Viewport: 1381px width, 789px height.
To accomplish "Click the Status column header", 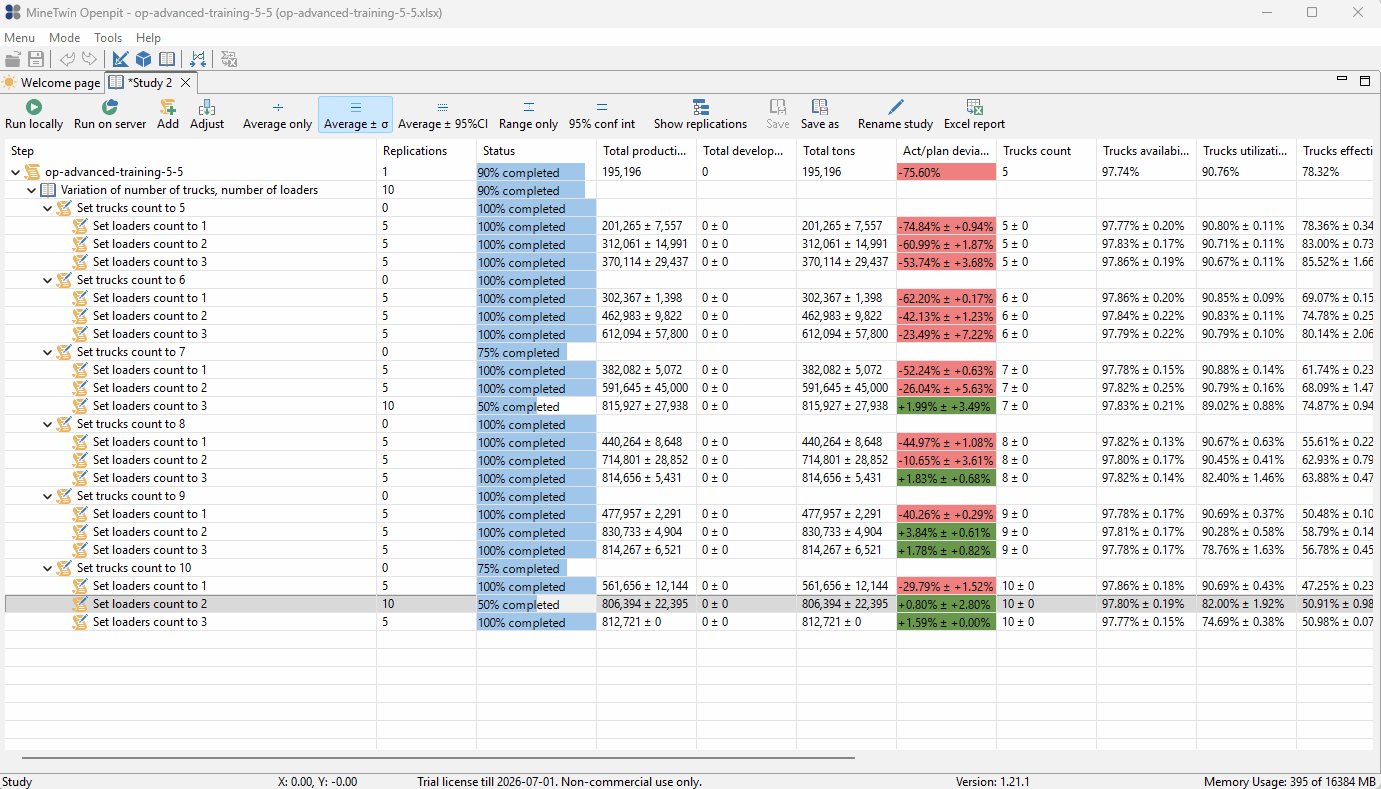I will (536, 151).
